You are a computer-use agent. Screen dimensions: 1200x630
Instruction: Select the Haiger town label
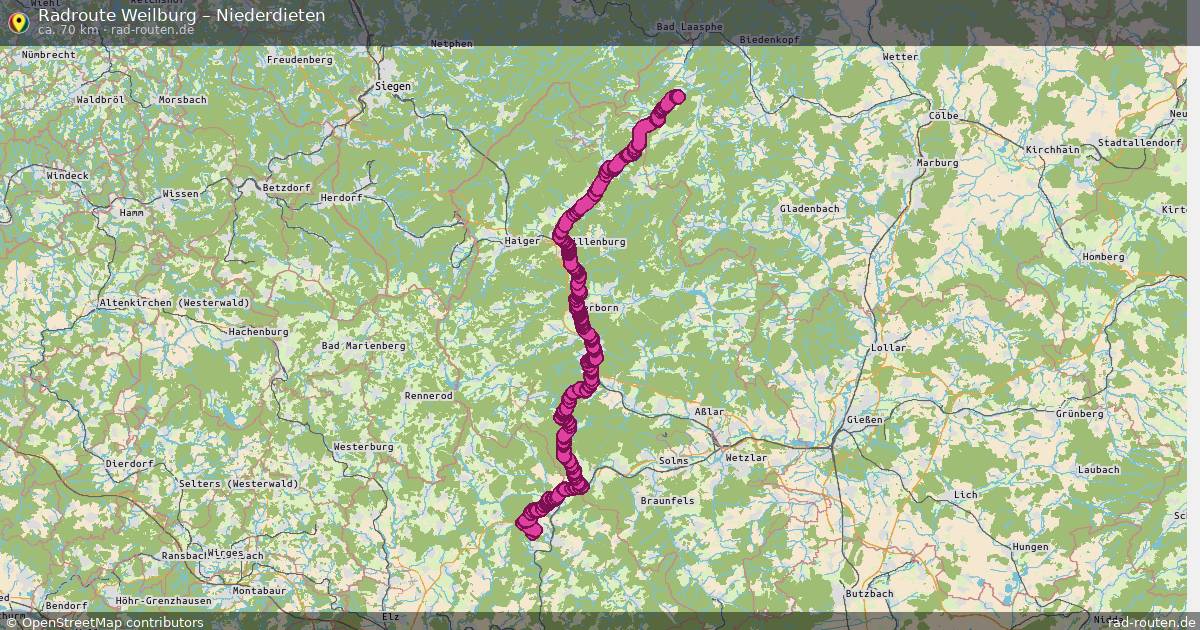[x=522, y=241]
